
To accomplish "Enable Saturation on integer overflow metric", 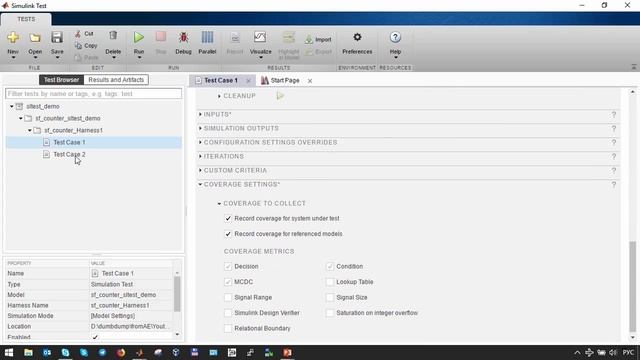I will tap(330, 313).
